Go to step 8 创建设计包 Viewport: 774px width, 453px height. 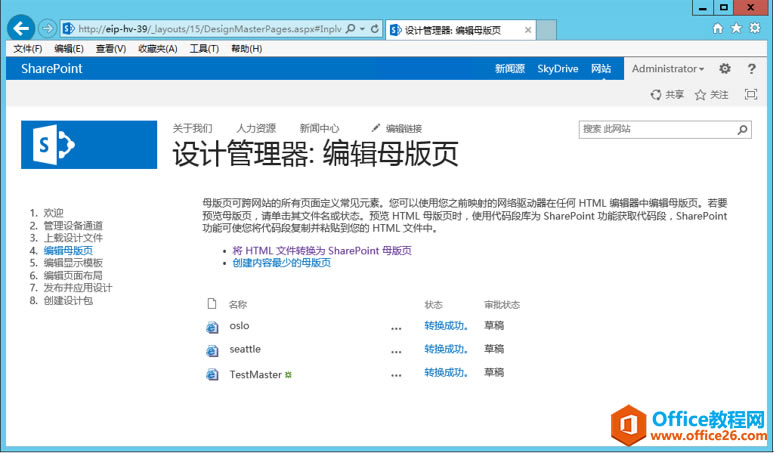click(68, 301)
